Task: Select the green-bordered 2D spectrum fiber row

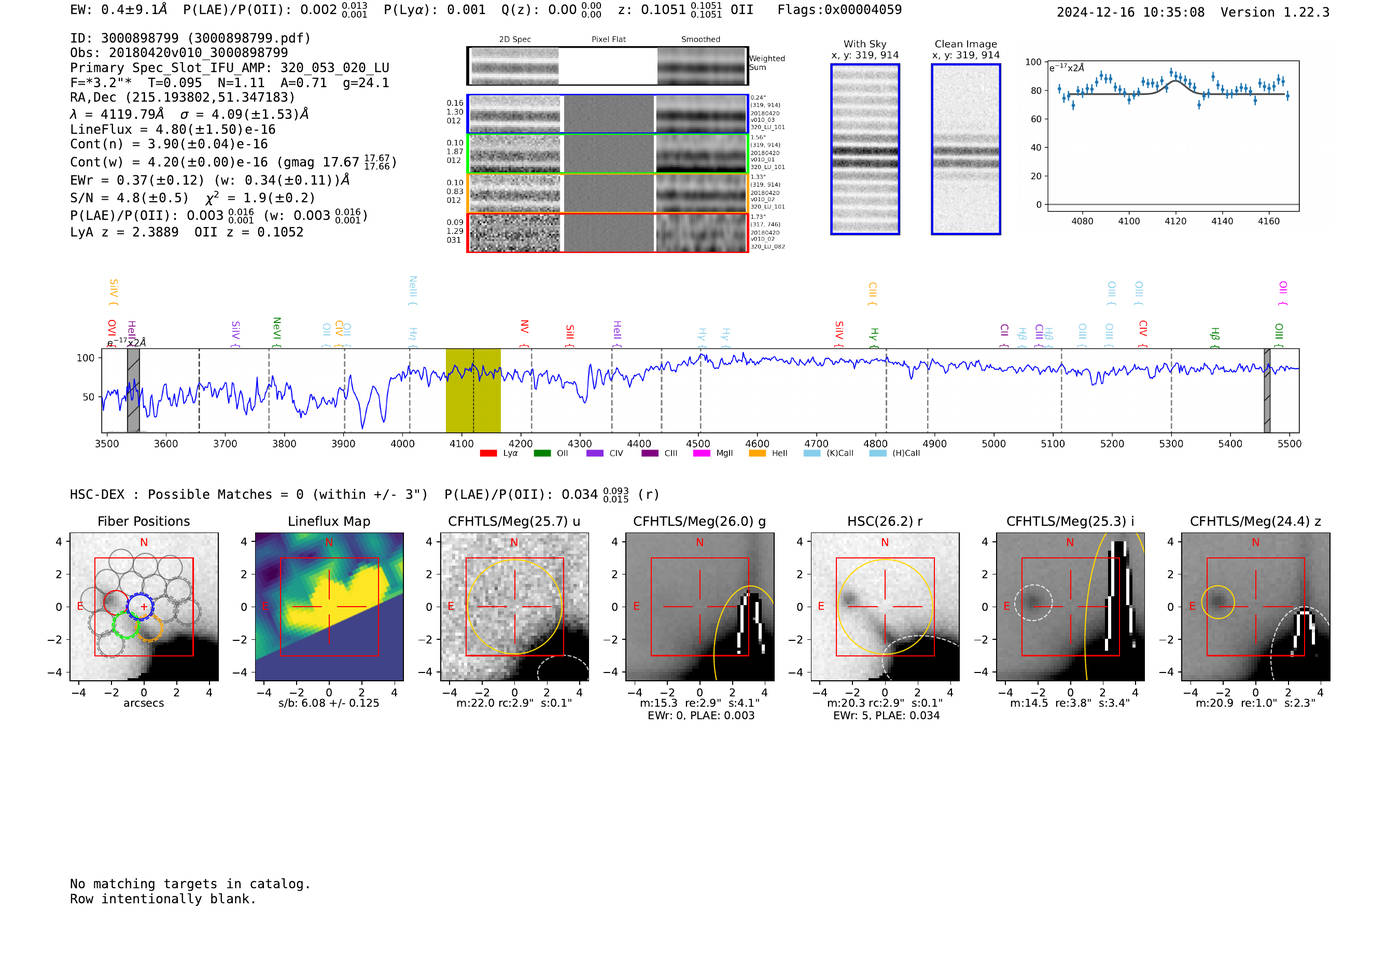Action: click(608, 154)
